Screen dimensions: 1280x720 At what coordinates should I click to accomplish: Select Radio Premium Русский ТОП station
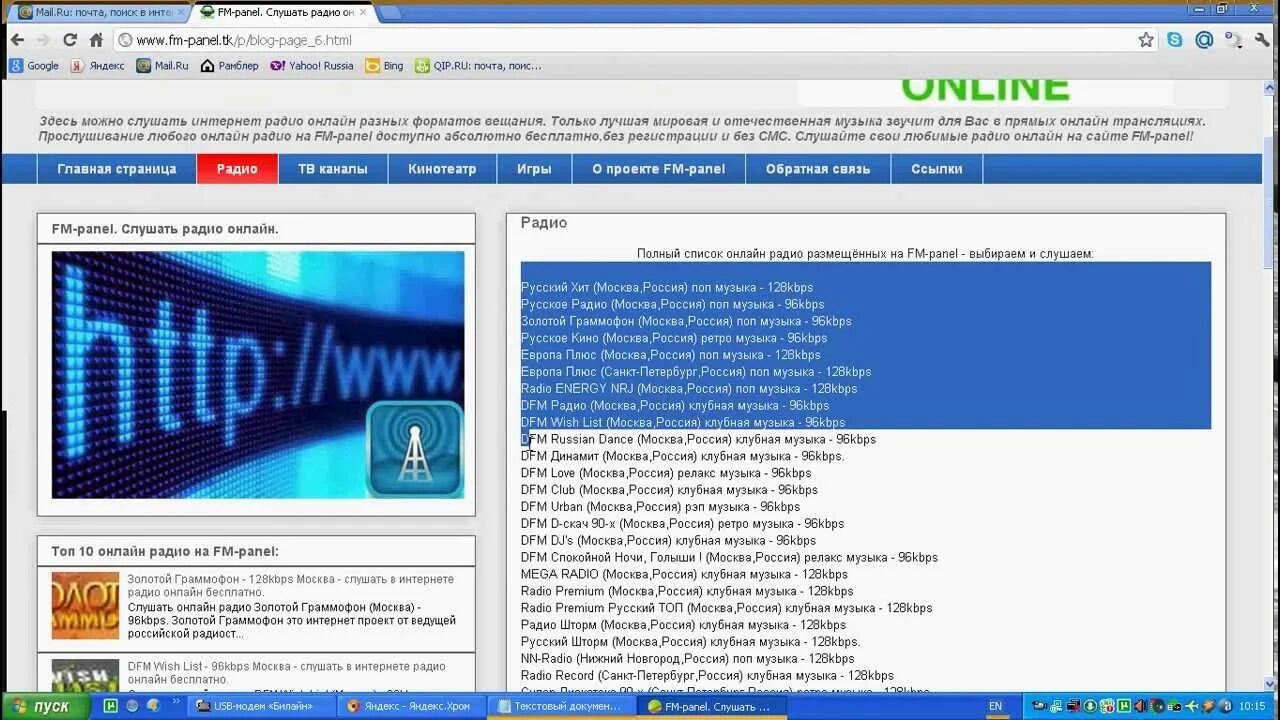(726, 608)
